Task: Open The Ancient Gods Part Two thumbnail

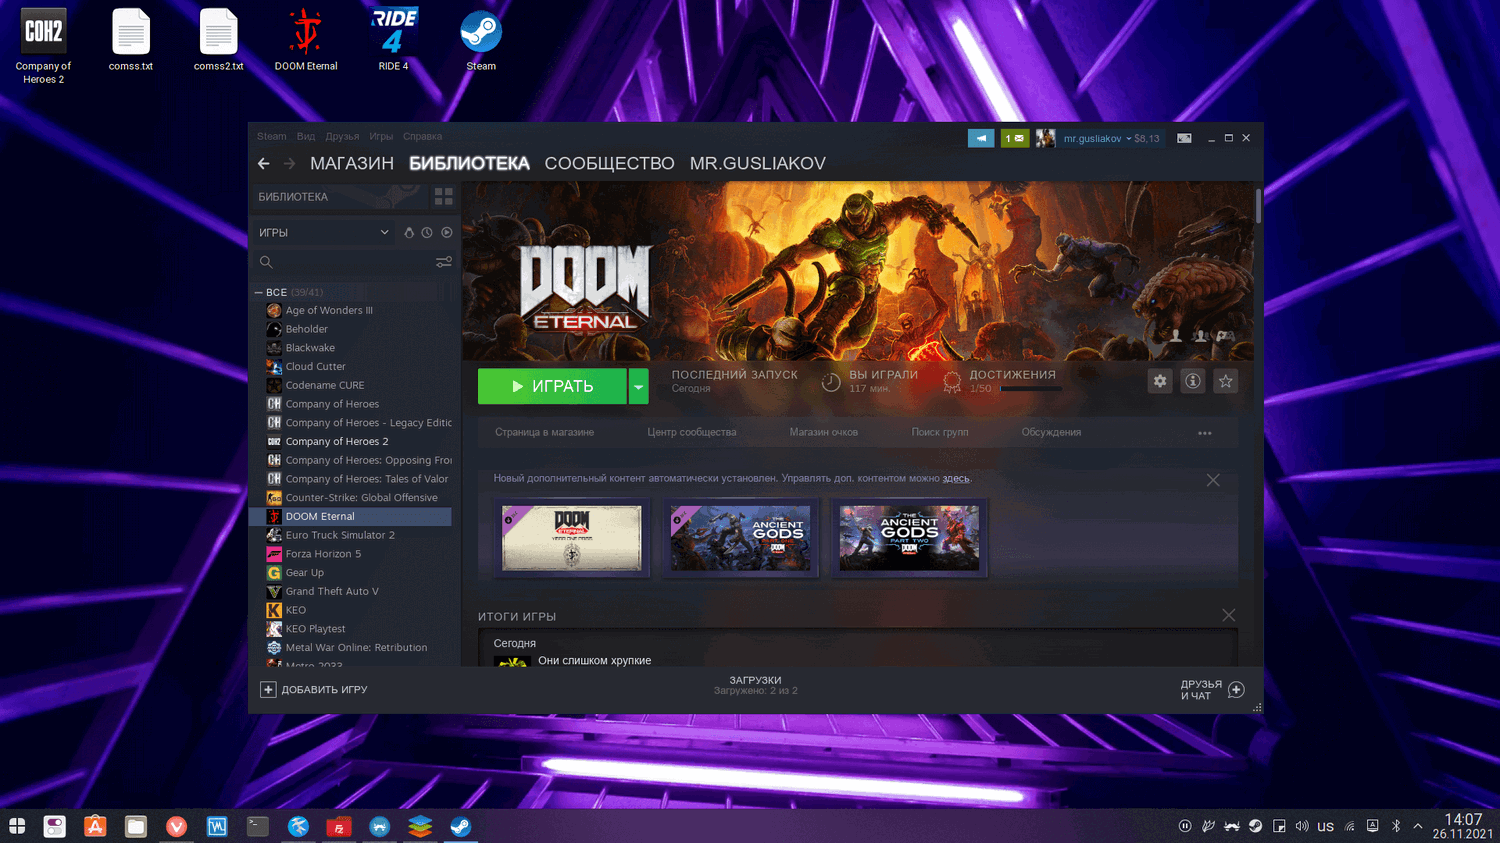Action: pos(909,538)
